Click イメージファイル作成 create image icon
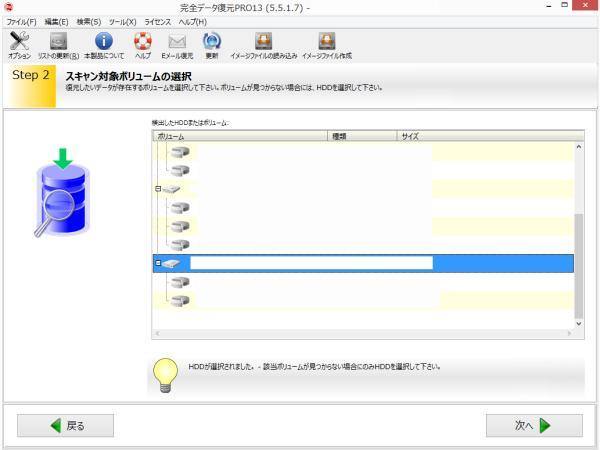Screen dimensions: 600x450 click(326, 41)
